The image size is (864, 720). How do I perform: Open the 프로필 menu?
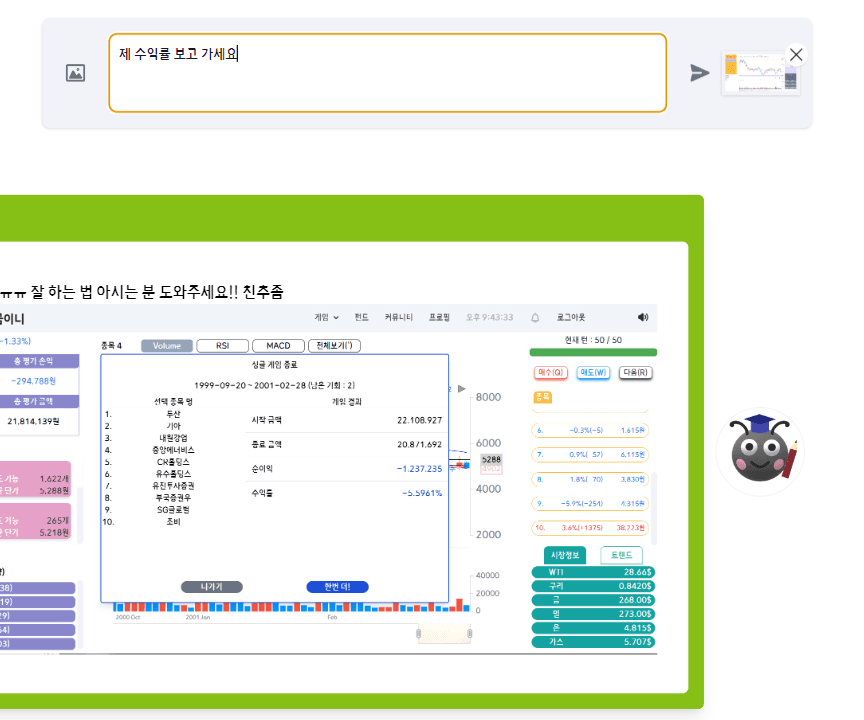439,317
